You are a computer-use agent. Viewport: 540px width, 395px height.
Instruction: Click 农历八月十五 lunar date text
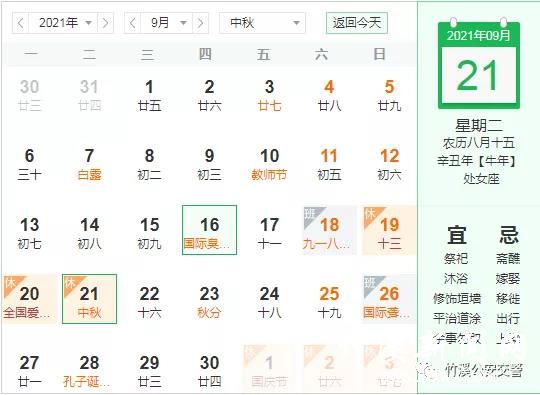(479, 143)
